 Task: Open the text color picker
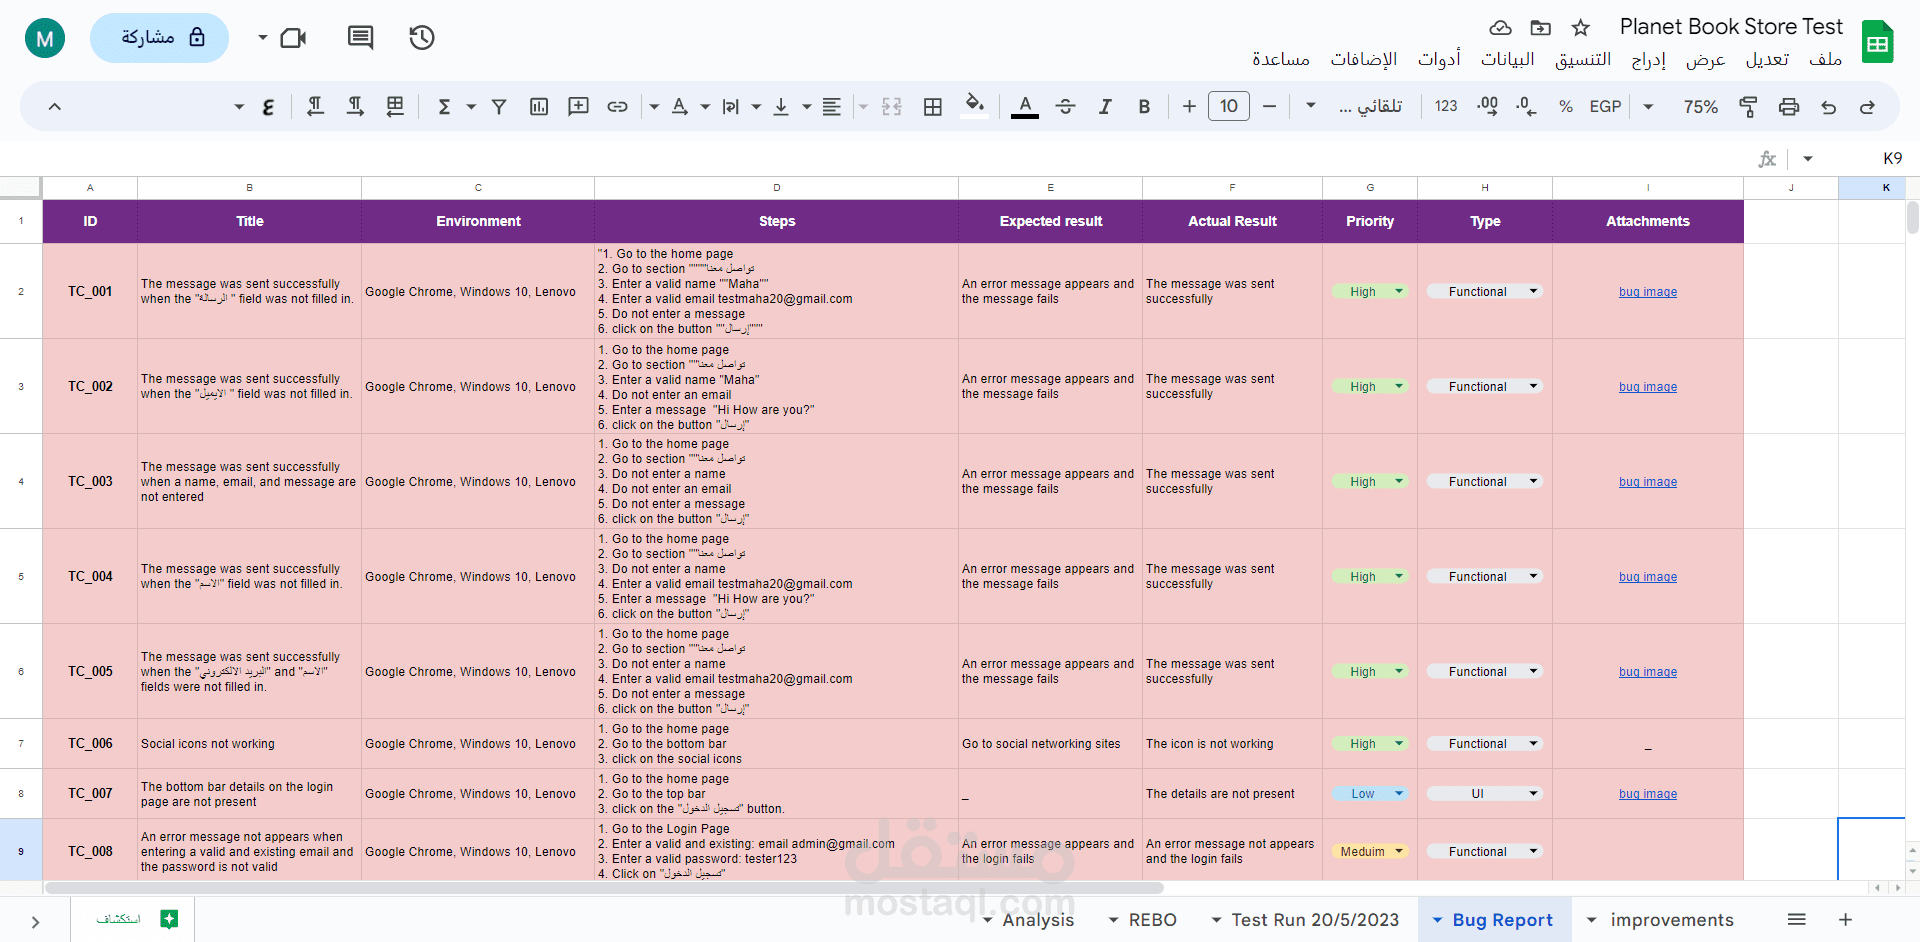pos(1024,106)
